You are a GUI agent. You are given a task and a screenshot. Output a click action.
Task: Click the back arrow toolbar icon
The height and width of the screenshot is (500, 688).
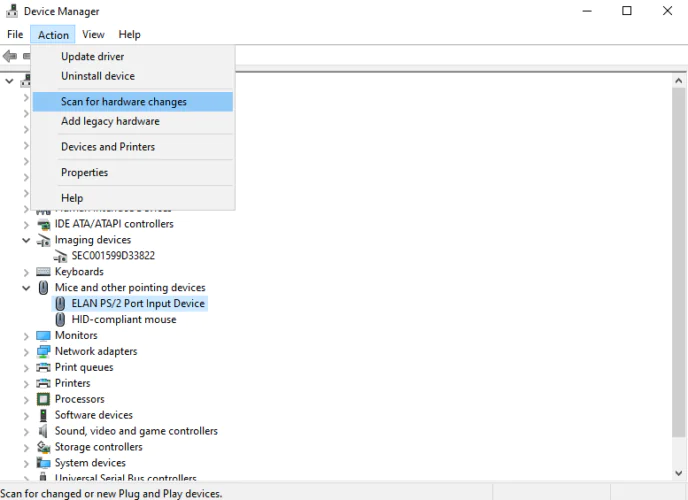point(11,56)
